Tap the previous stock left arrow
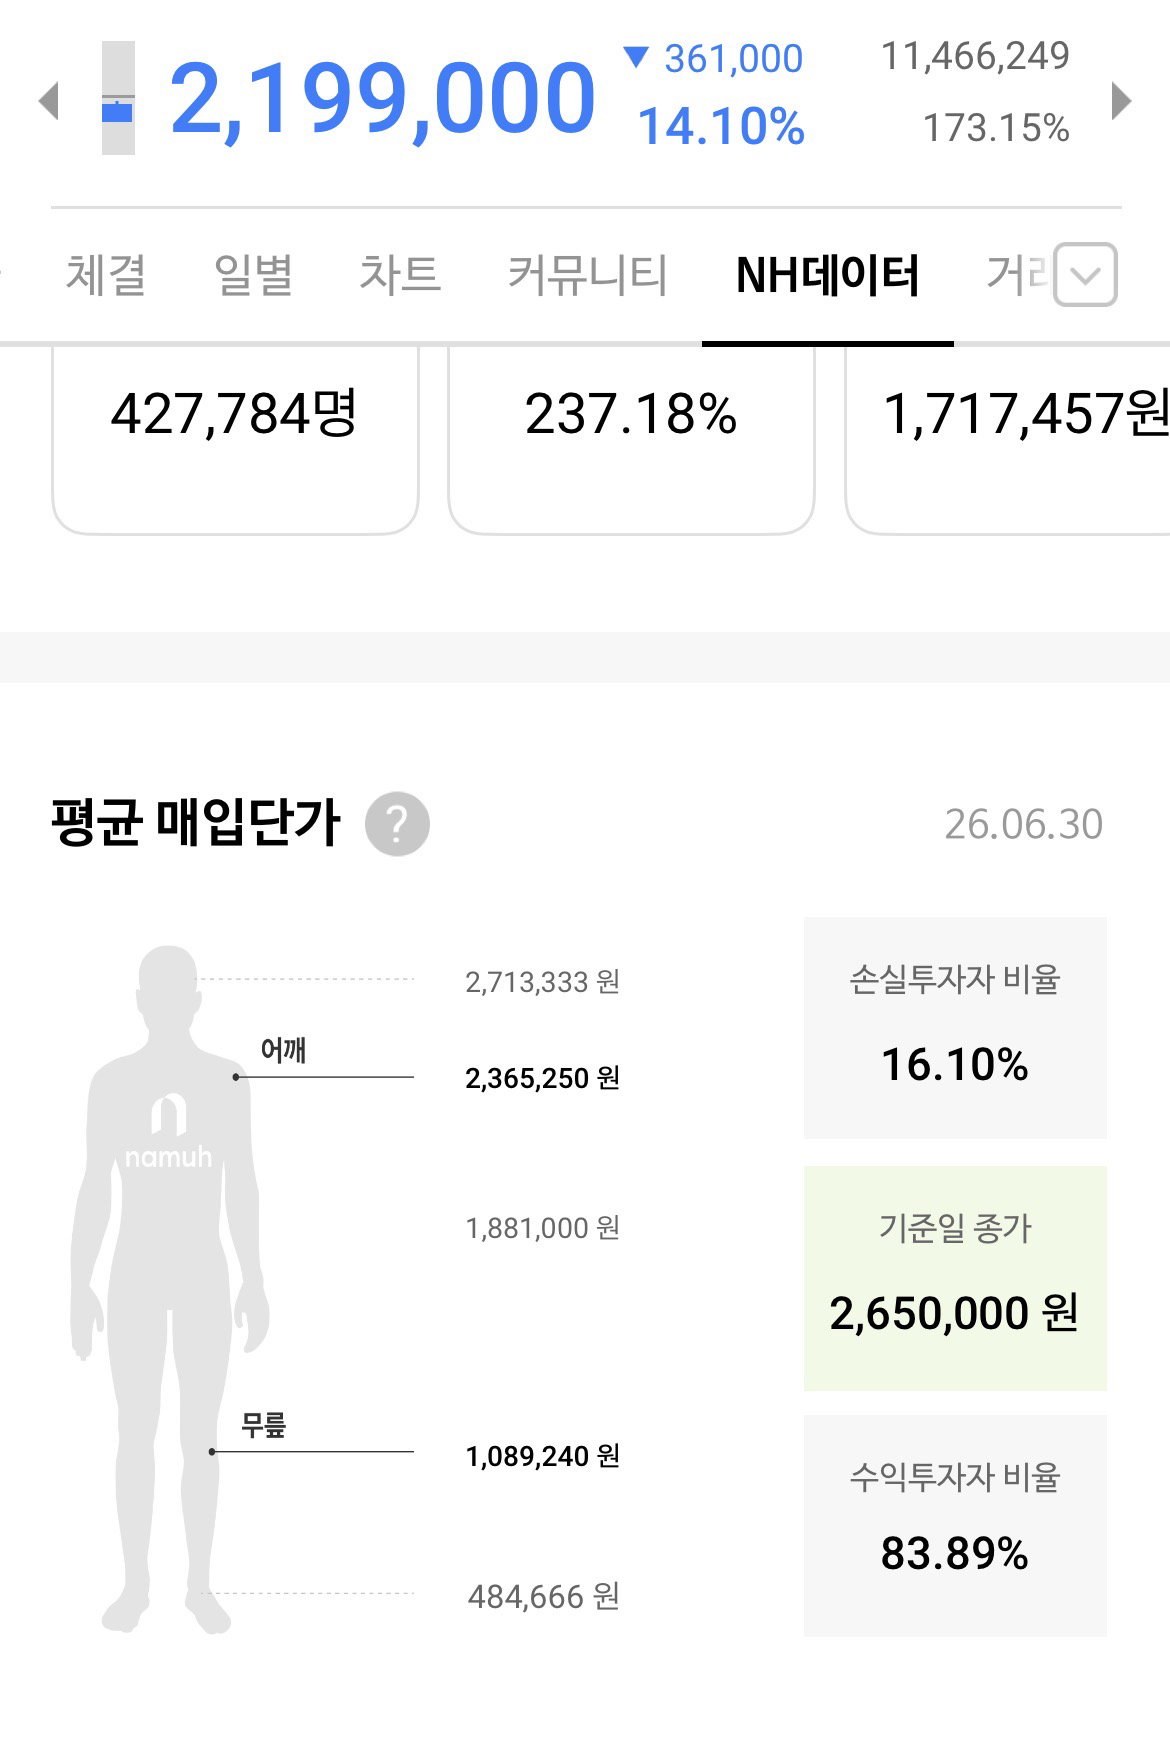This screenshot has width=1170, height=1761. pos(49,100)
